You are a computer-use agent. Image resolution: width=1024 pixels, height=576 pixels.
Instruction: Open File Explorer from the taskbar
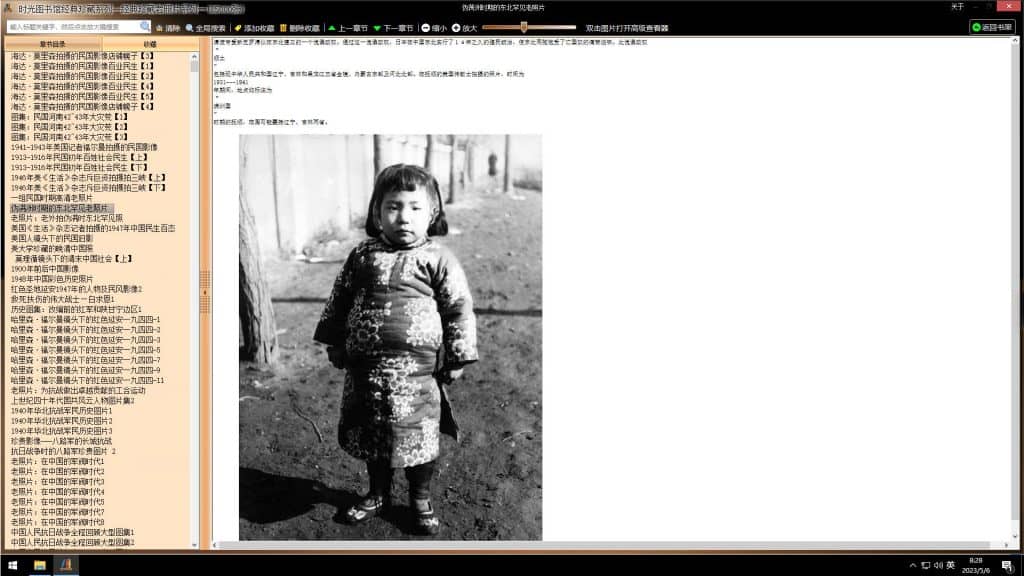39,566
